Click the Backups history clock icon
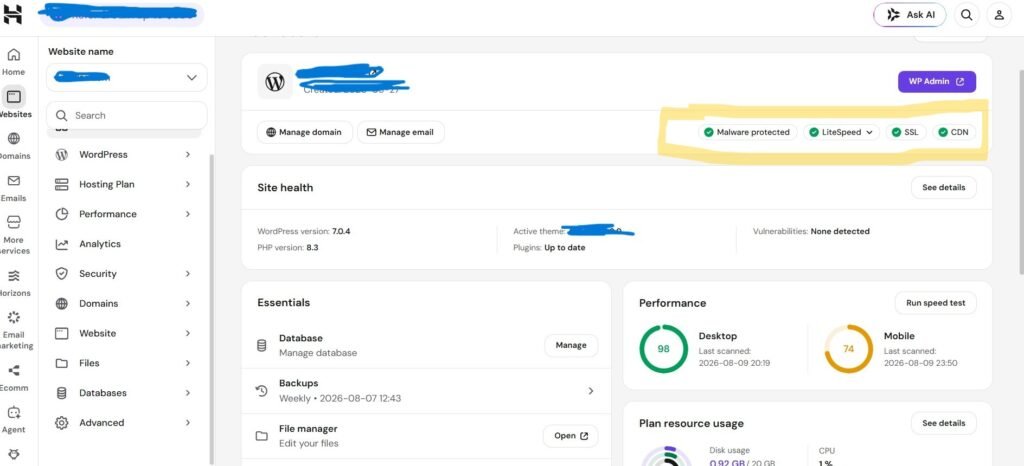 tap(261, 390)
